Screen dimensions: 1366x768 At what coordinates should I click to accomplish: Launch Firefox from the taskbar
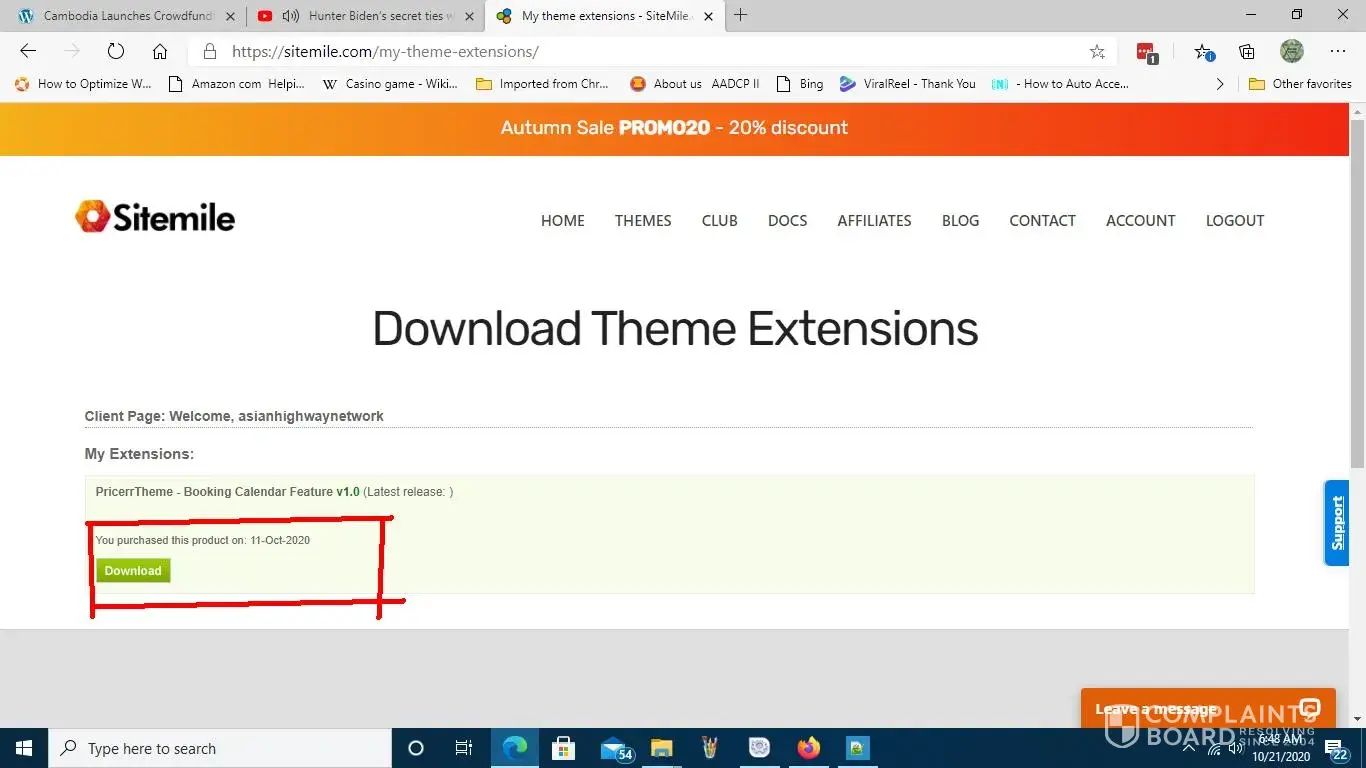[x=808, y=748]
